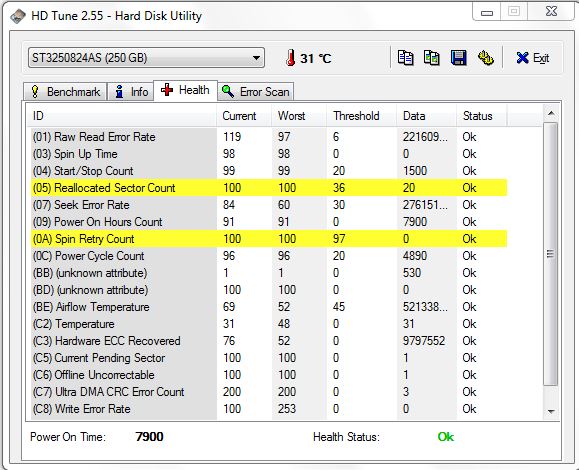Image resolution: width=579 pixels, height=470 pixels.
Task: Click the Current column header
Action: (244, 116)
